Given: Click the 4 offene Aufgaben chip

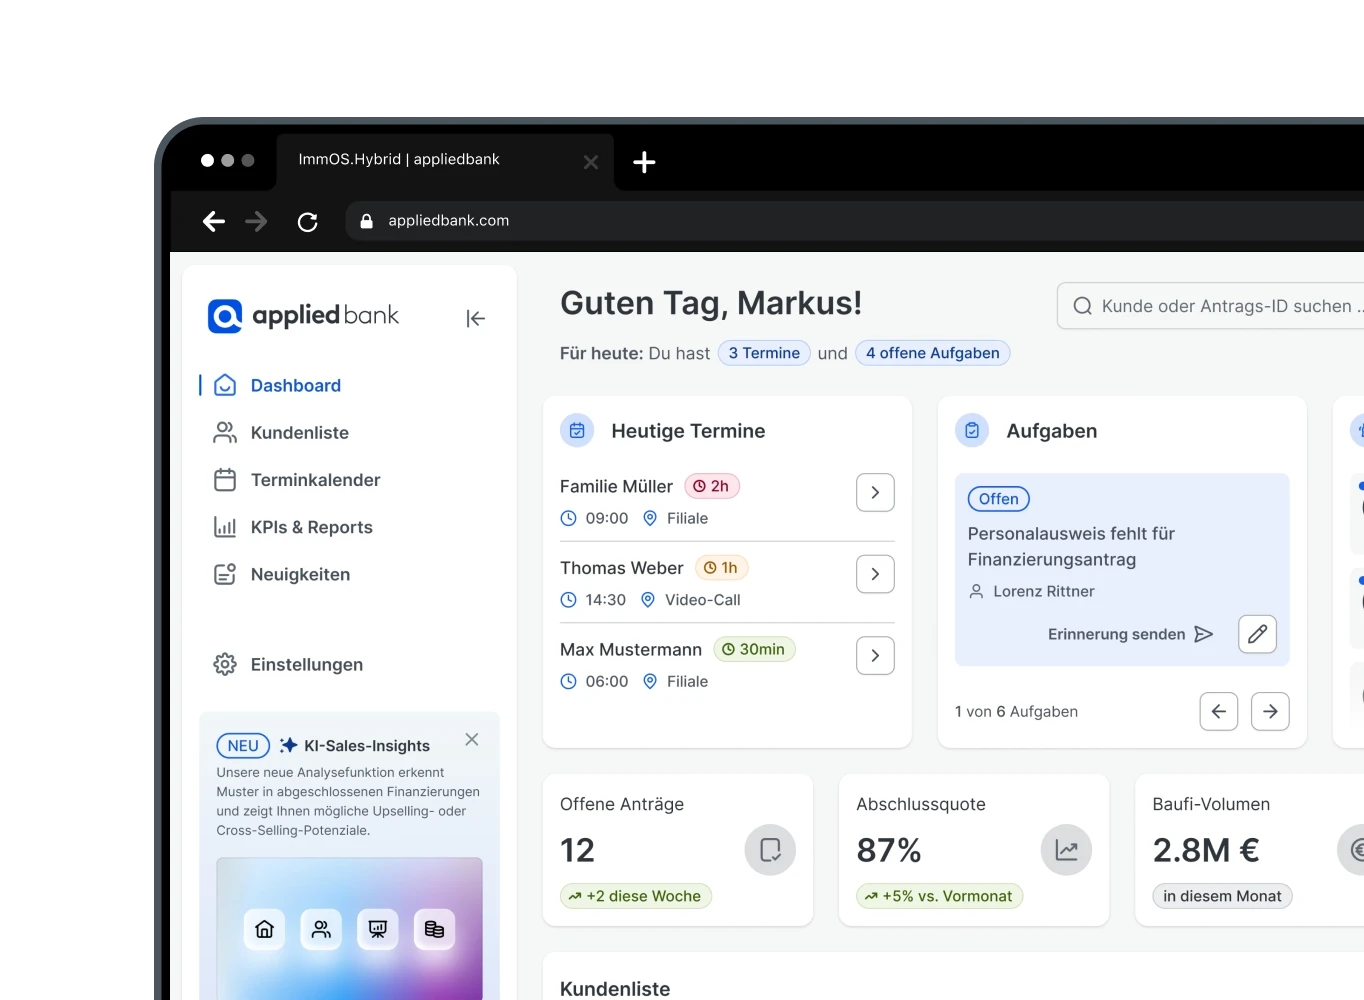Looking at the screenshot, I should pyautogui.click(x=931, y=352).
